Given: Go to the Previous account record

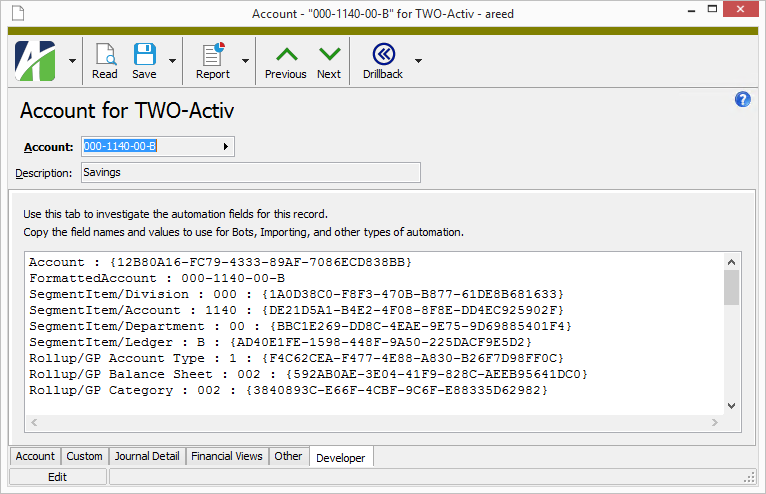Looking at the screenshot, I should (286, 61).
